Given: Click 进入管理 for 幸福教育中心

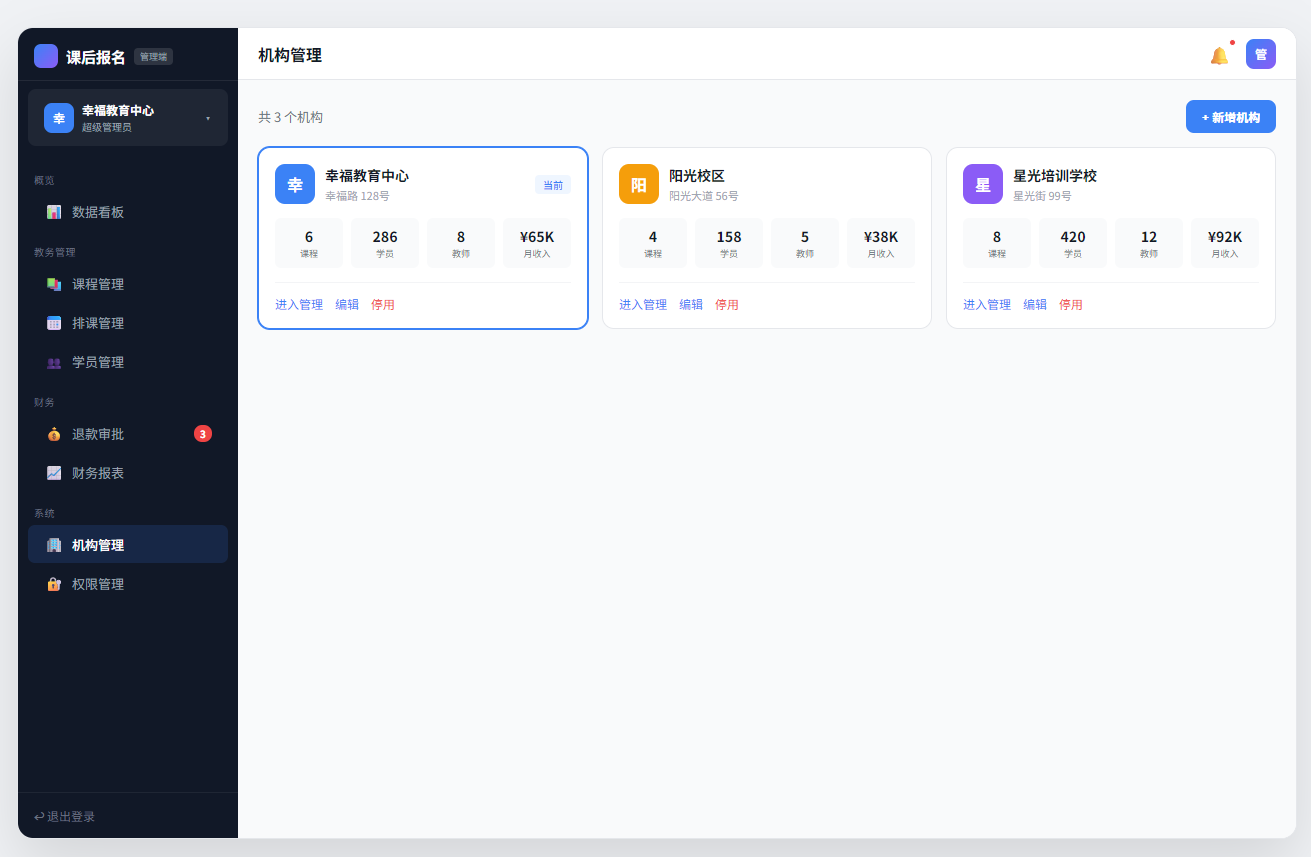Looking at the screenshot, I should tap(299, 305).
